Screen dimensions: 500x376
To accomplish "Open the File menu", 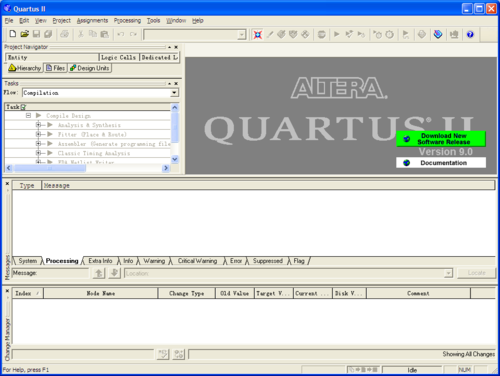I will tap(9, 21).
